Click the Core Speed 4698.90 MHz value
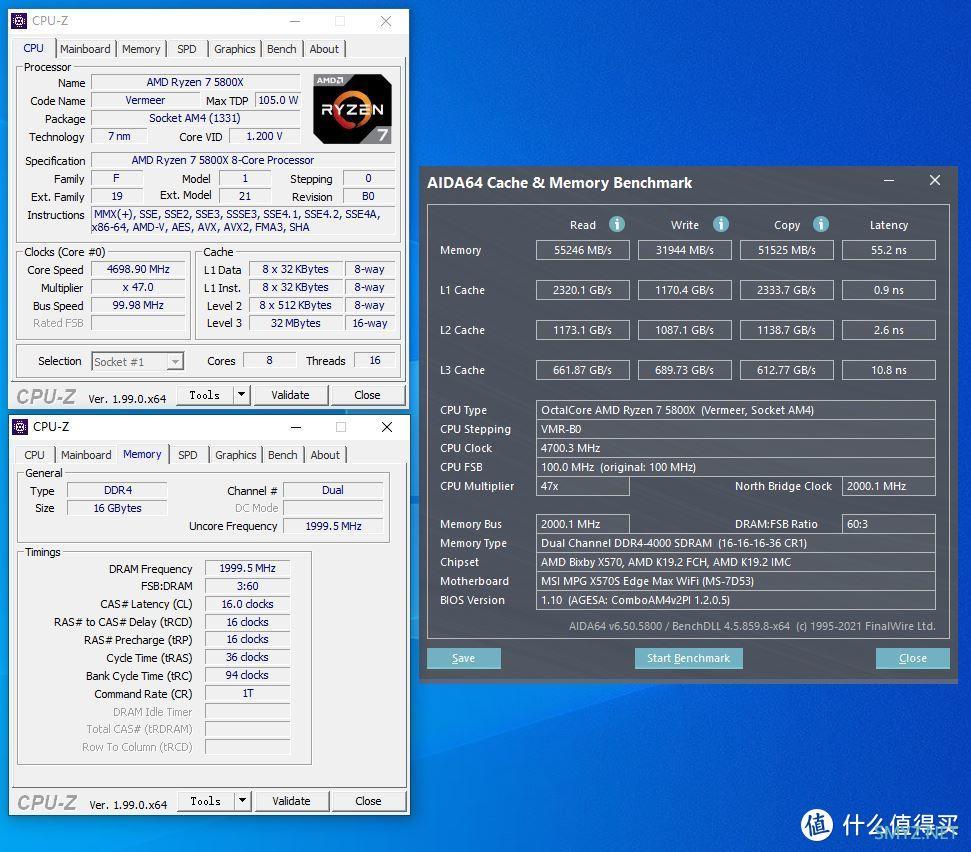 coord(138,269)
